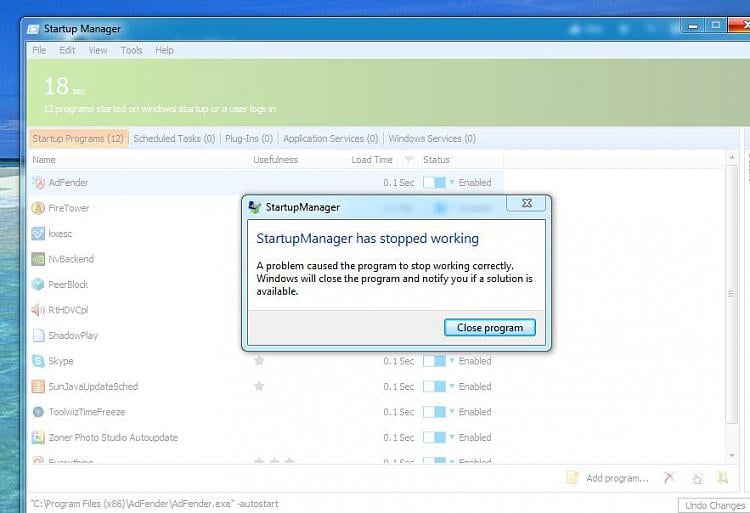Screen dimensions: 750x513
Task: Toggle the Zoner Photo Studio Autoupdate switch
Action: (434, 437)
